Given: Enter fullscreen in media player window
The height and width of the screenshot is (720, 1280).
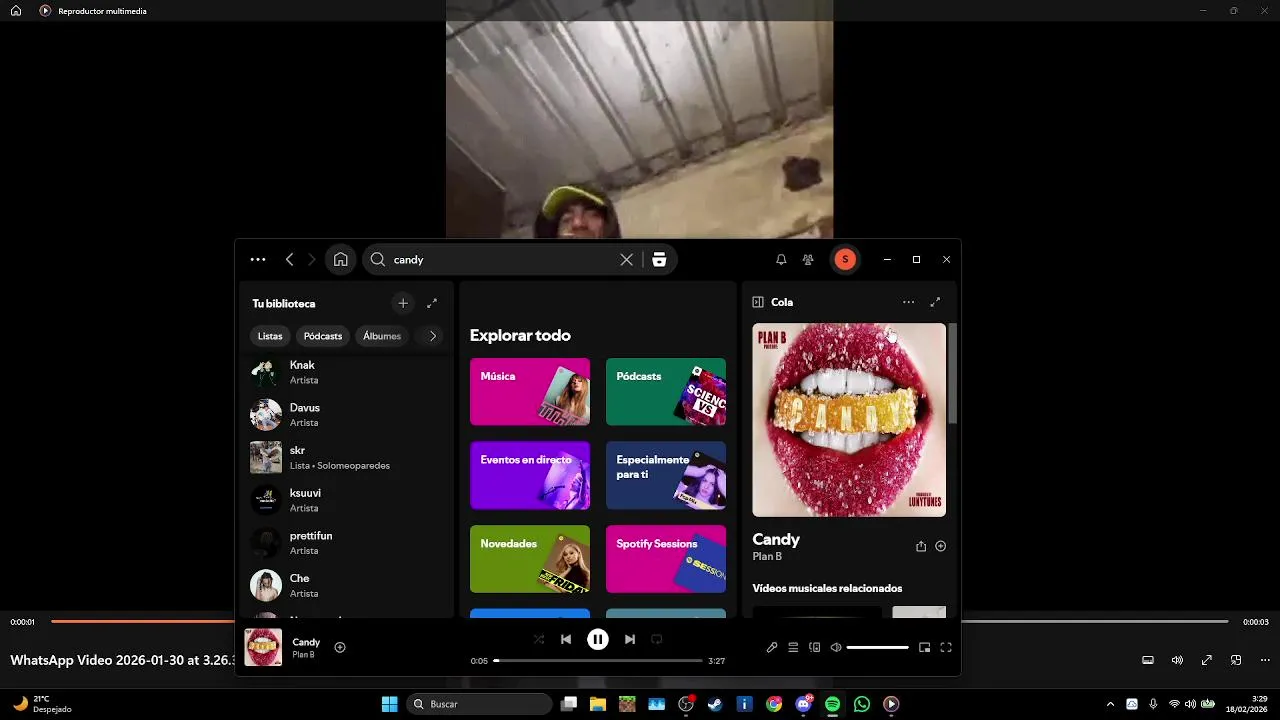Looking at the screenshot, I should (x=1207, y=660).
